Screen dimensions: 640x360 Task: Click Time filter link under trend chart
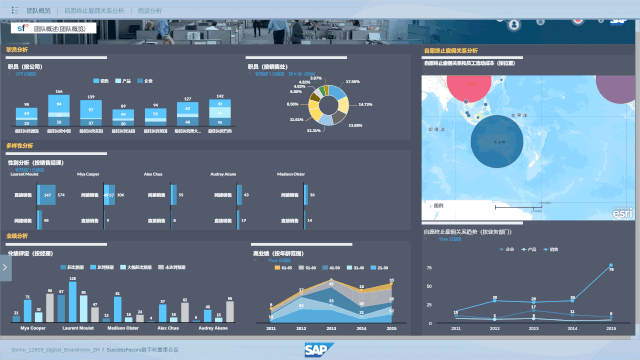click(x=450, y=239)
